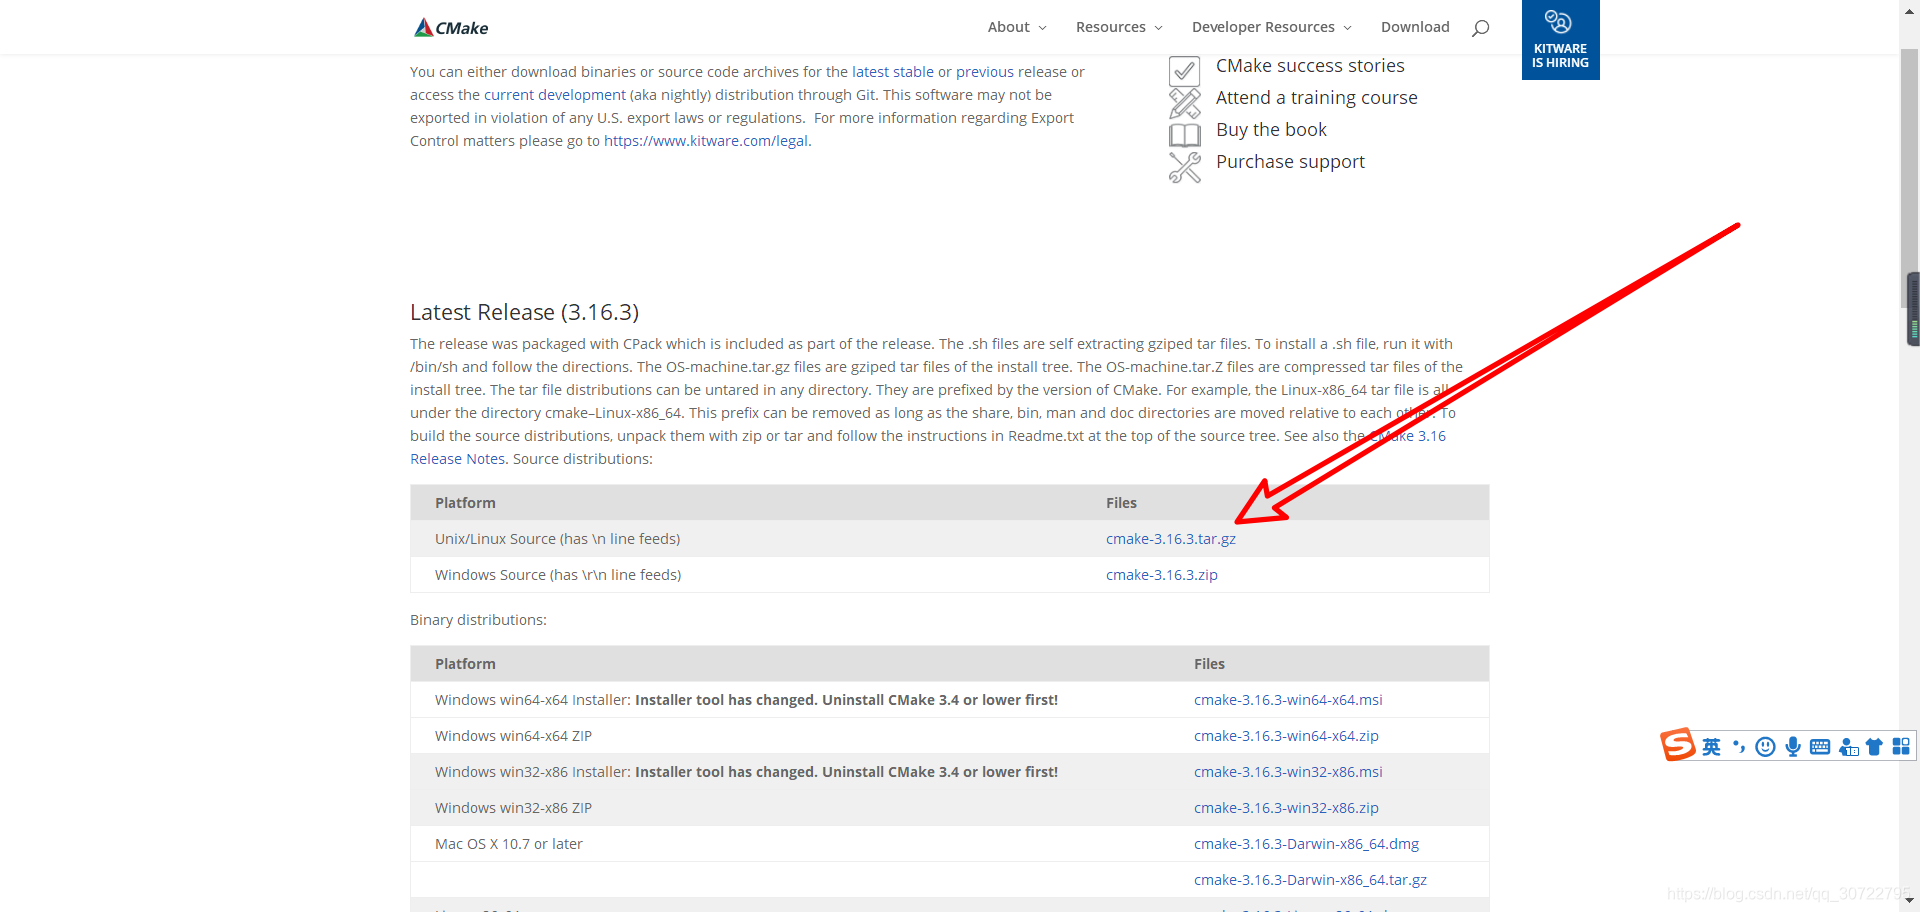The image size is (1920, 912).
Task: Open the Release Notes link
Action: click(x=457, y=459)
